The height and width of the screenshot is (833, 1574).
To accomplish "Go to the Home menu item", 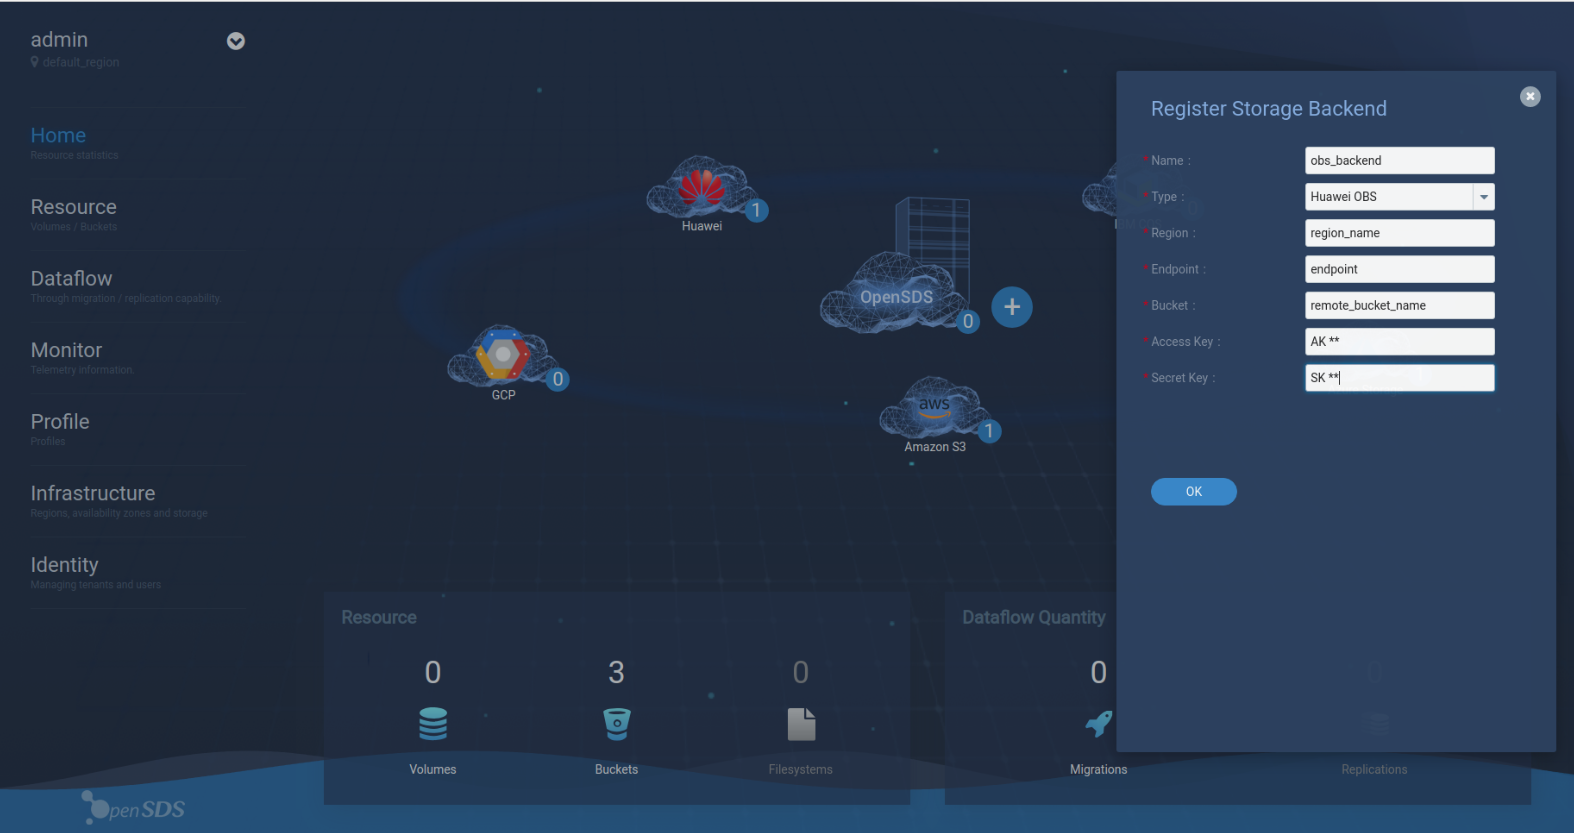I will click(x=58, y=135).
